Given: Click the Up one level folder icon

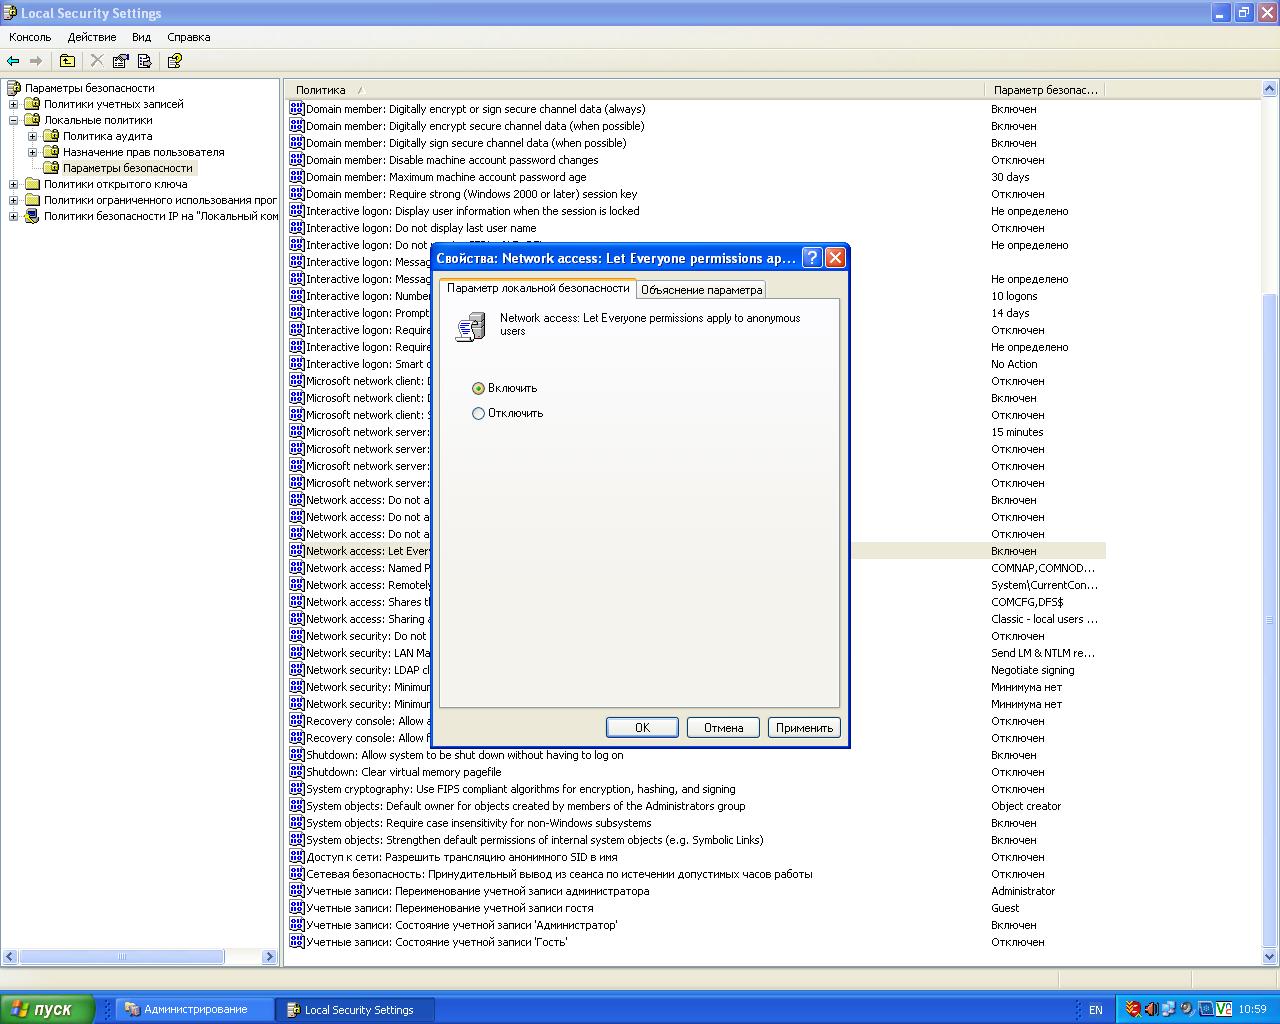Looking at the screenshot, I should [x=67, y=61].
